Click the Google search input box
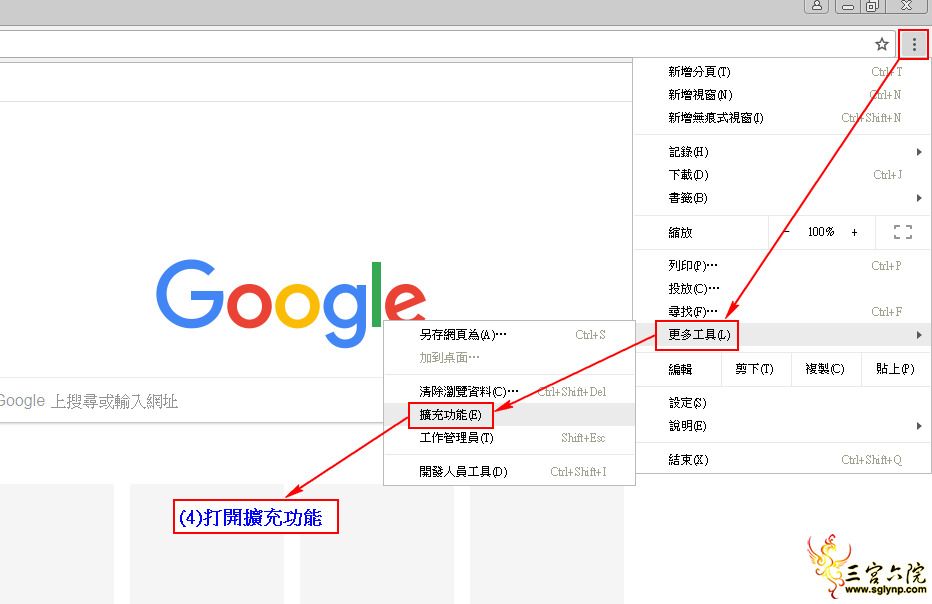 [190, 401]
